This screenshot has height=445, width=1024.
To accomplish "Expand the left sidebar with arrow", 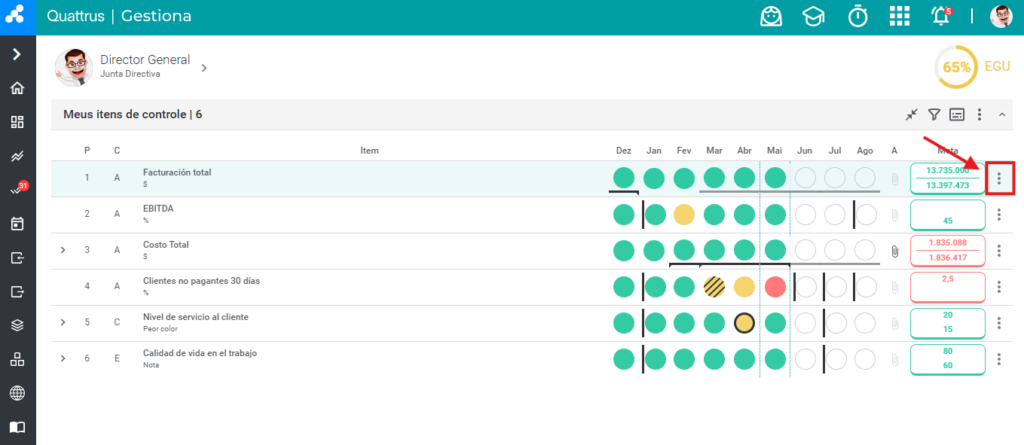I will click(18, 54).
